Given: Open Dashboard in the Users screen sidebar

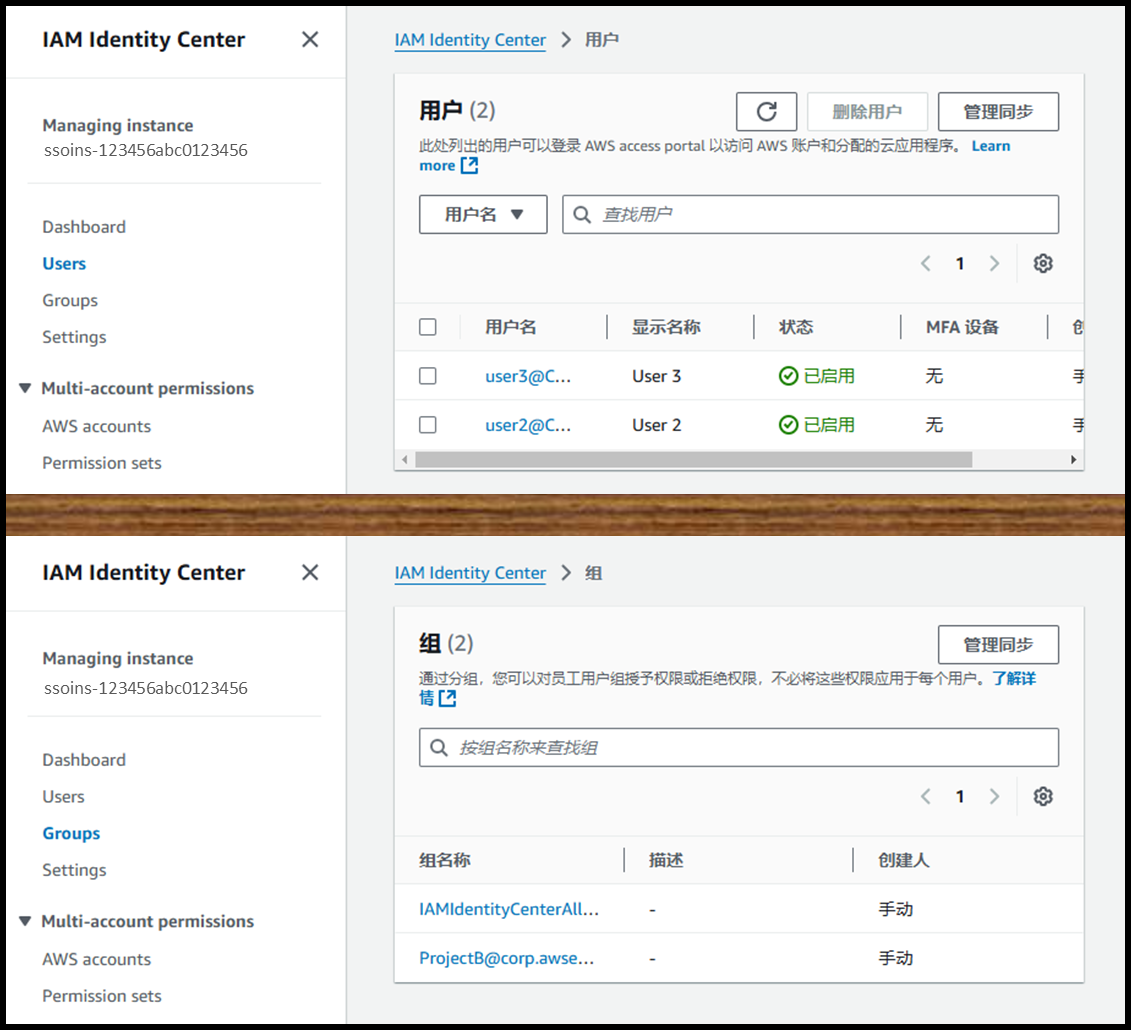Looking at the screenshot, I should click(x=84, y=227).
